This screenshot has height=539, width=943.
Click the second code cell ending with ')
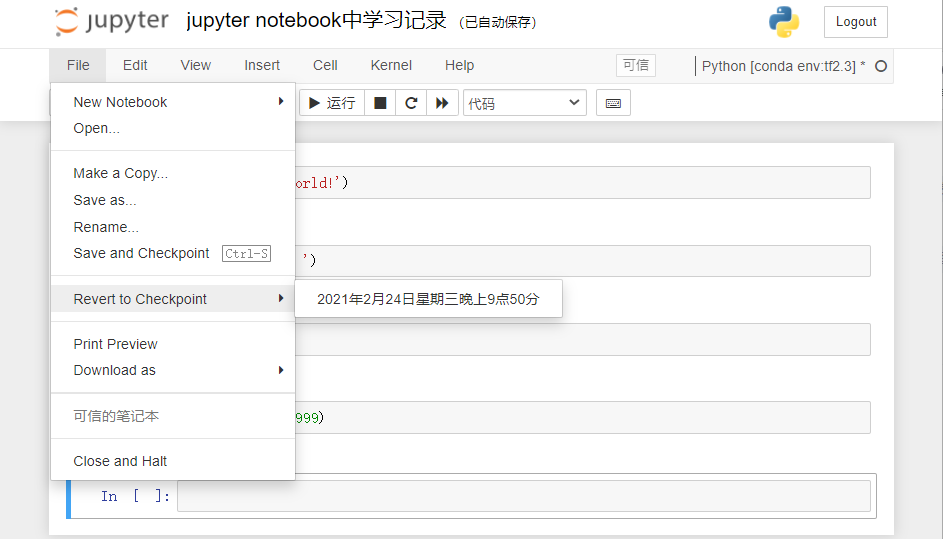pyautogui.click(x=582, y=261)
